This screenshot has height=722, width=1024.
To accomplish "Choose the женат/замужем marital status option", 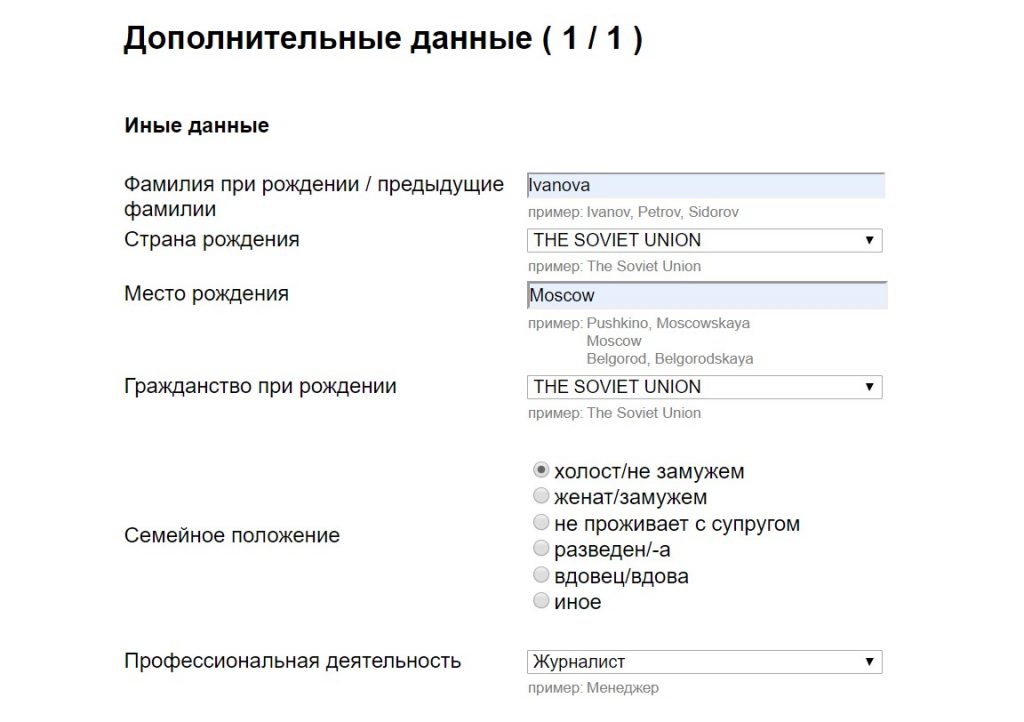I will tap(541, 496).
